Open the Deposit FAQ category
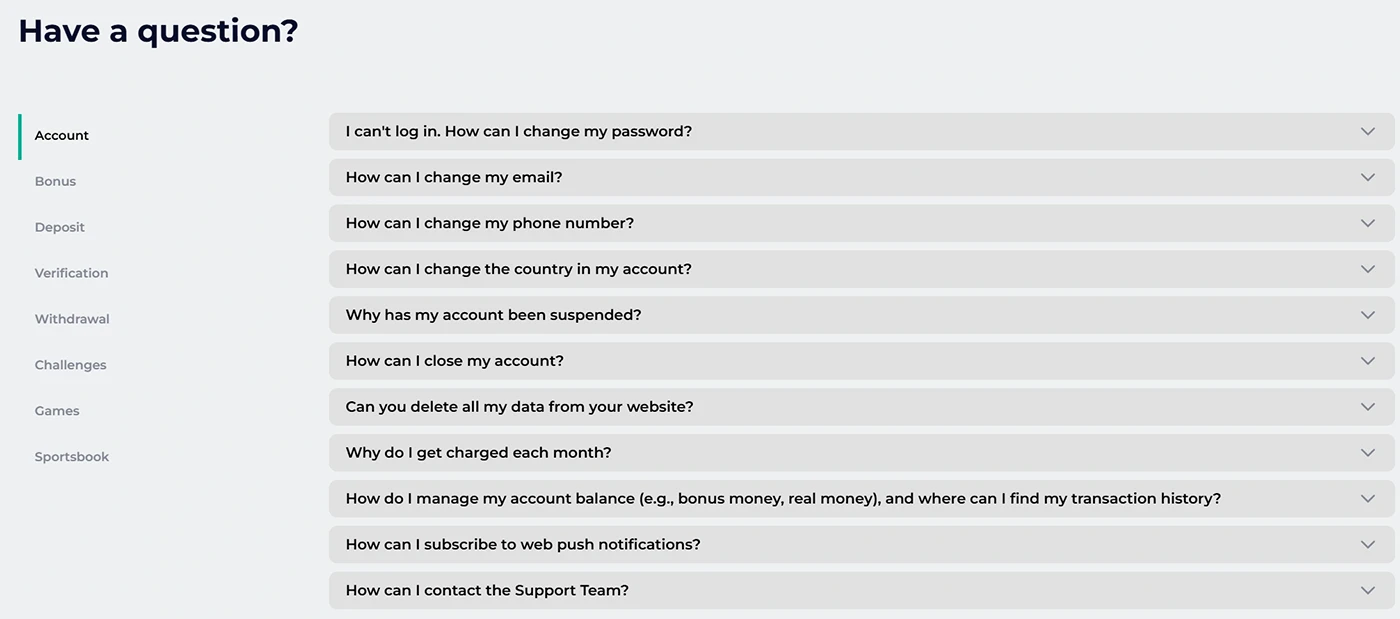1400x619 pixels. [x=59, y=227]
